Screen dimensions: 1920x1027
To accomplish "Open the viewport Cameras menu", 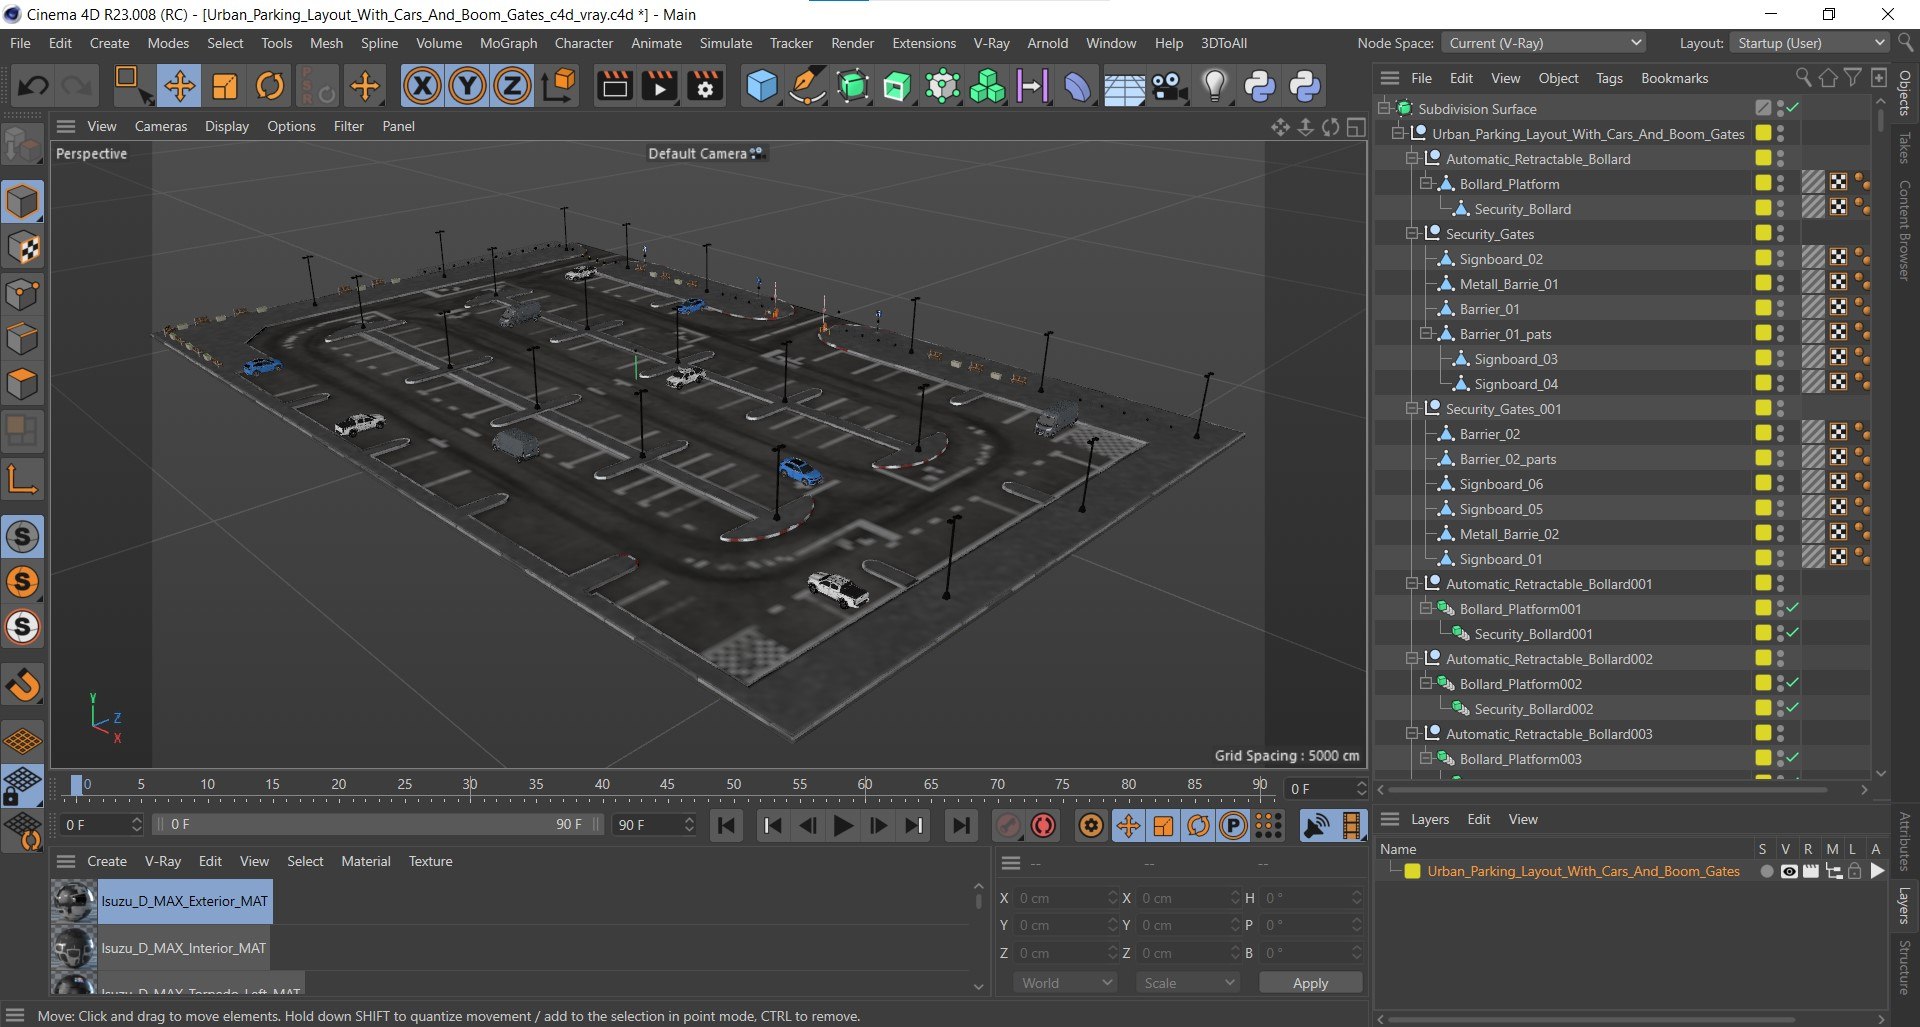I will [161, 126].
